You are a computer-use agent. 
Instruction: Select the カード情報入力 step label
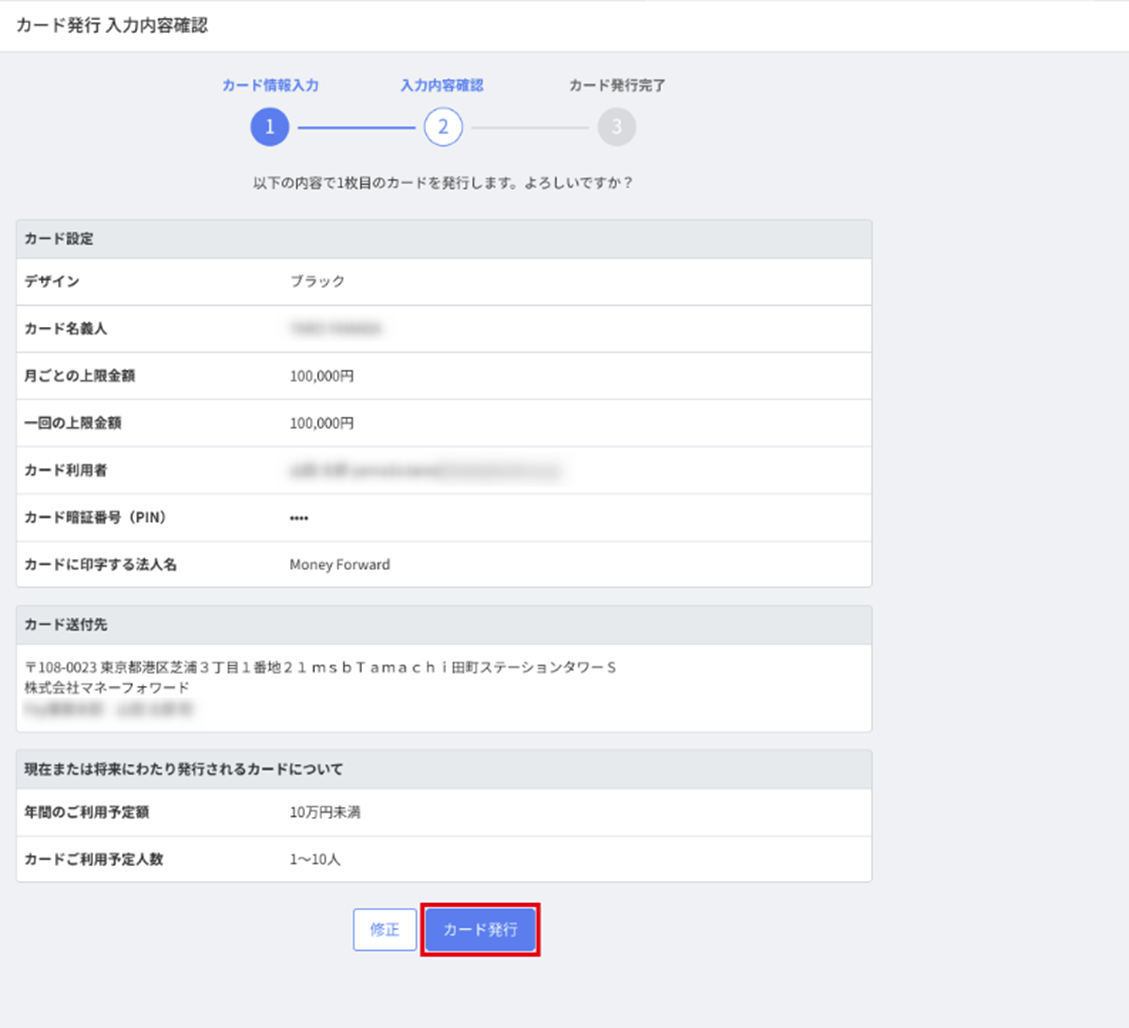[270, 86]
